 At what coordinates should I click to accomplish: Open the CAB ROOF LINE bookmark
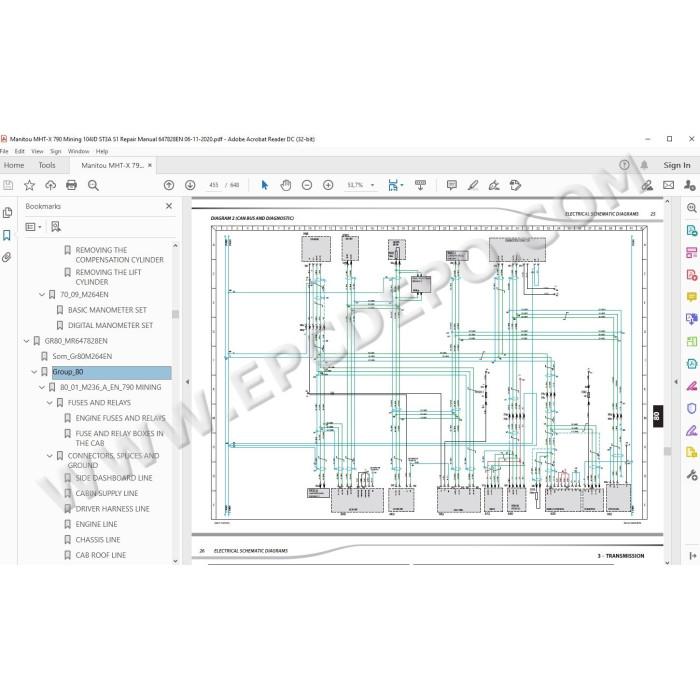(x=101, y=555)
